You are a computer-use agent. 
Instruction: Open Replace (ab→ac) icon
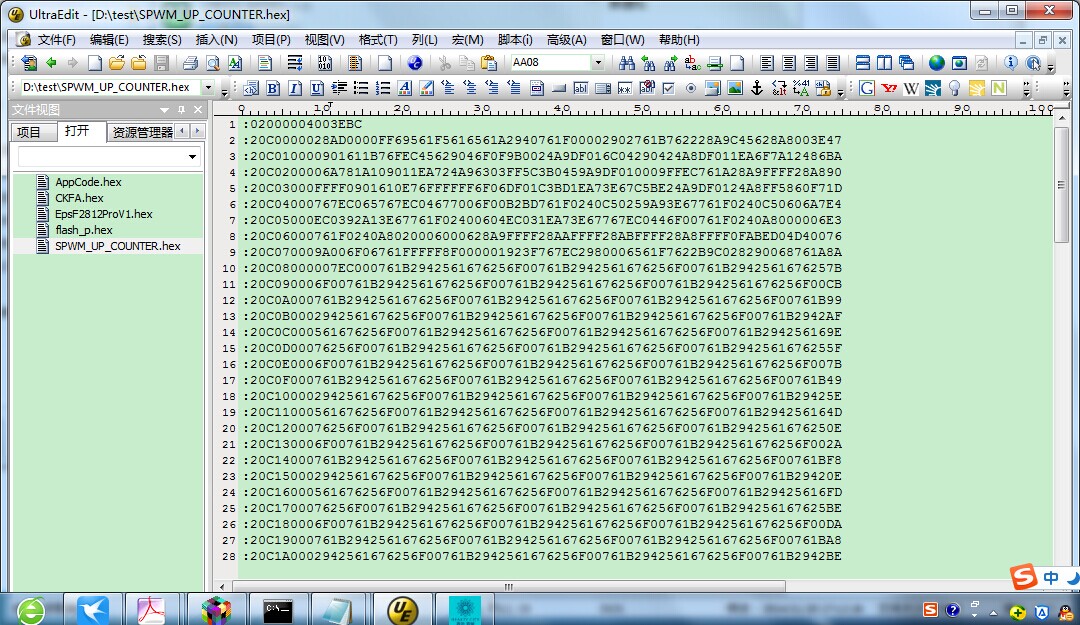tap(692, 63)
